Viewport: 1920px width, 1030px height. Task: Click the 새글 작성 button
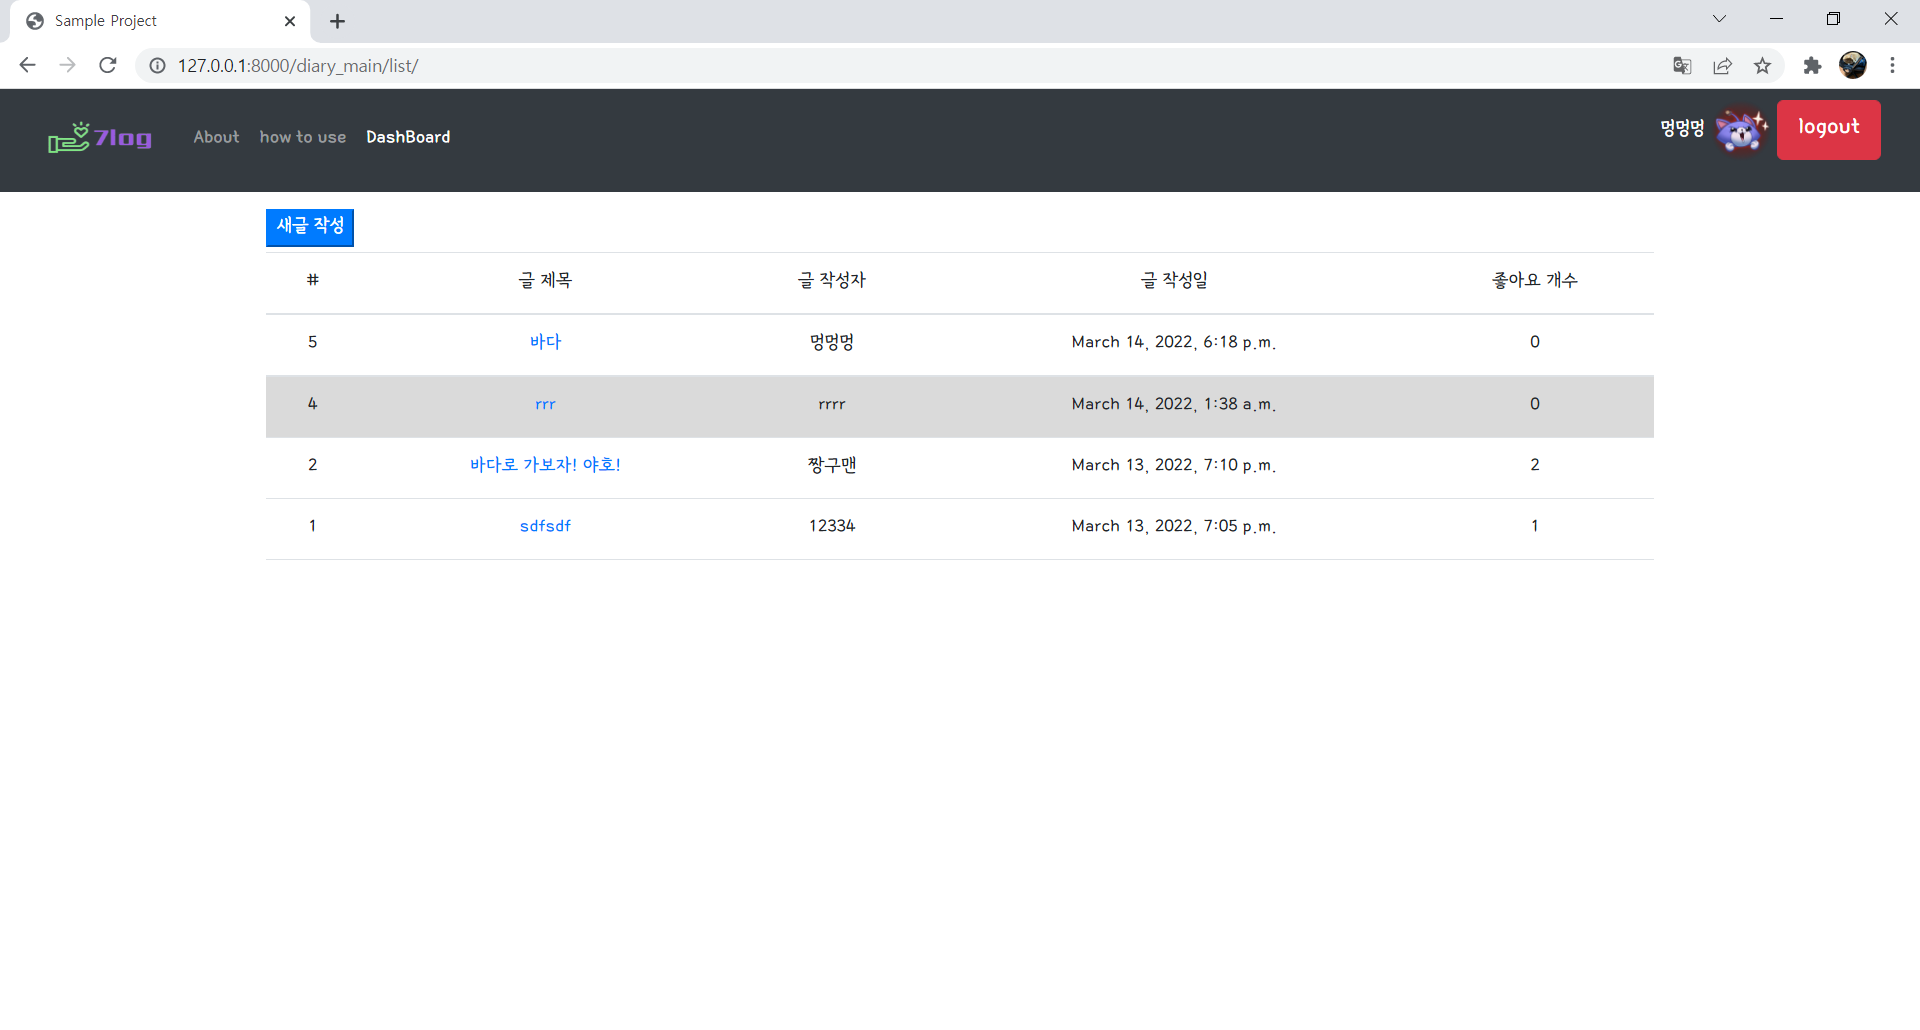[x=310, y=227]
